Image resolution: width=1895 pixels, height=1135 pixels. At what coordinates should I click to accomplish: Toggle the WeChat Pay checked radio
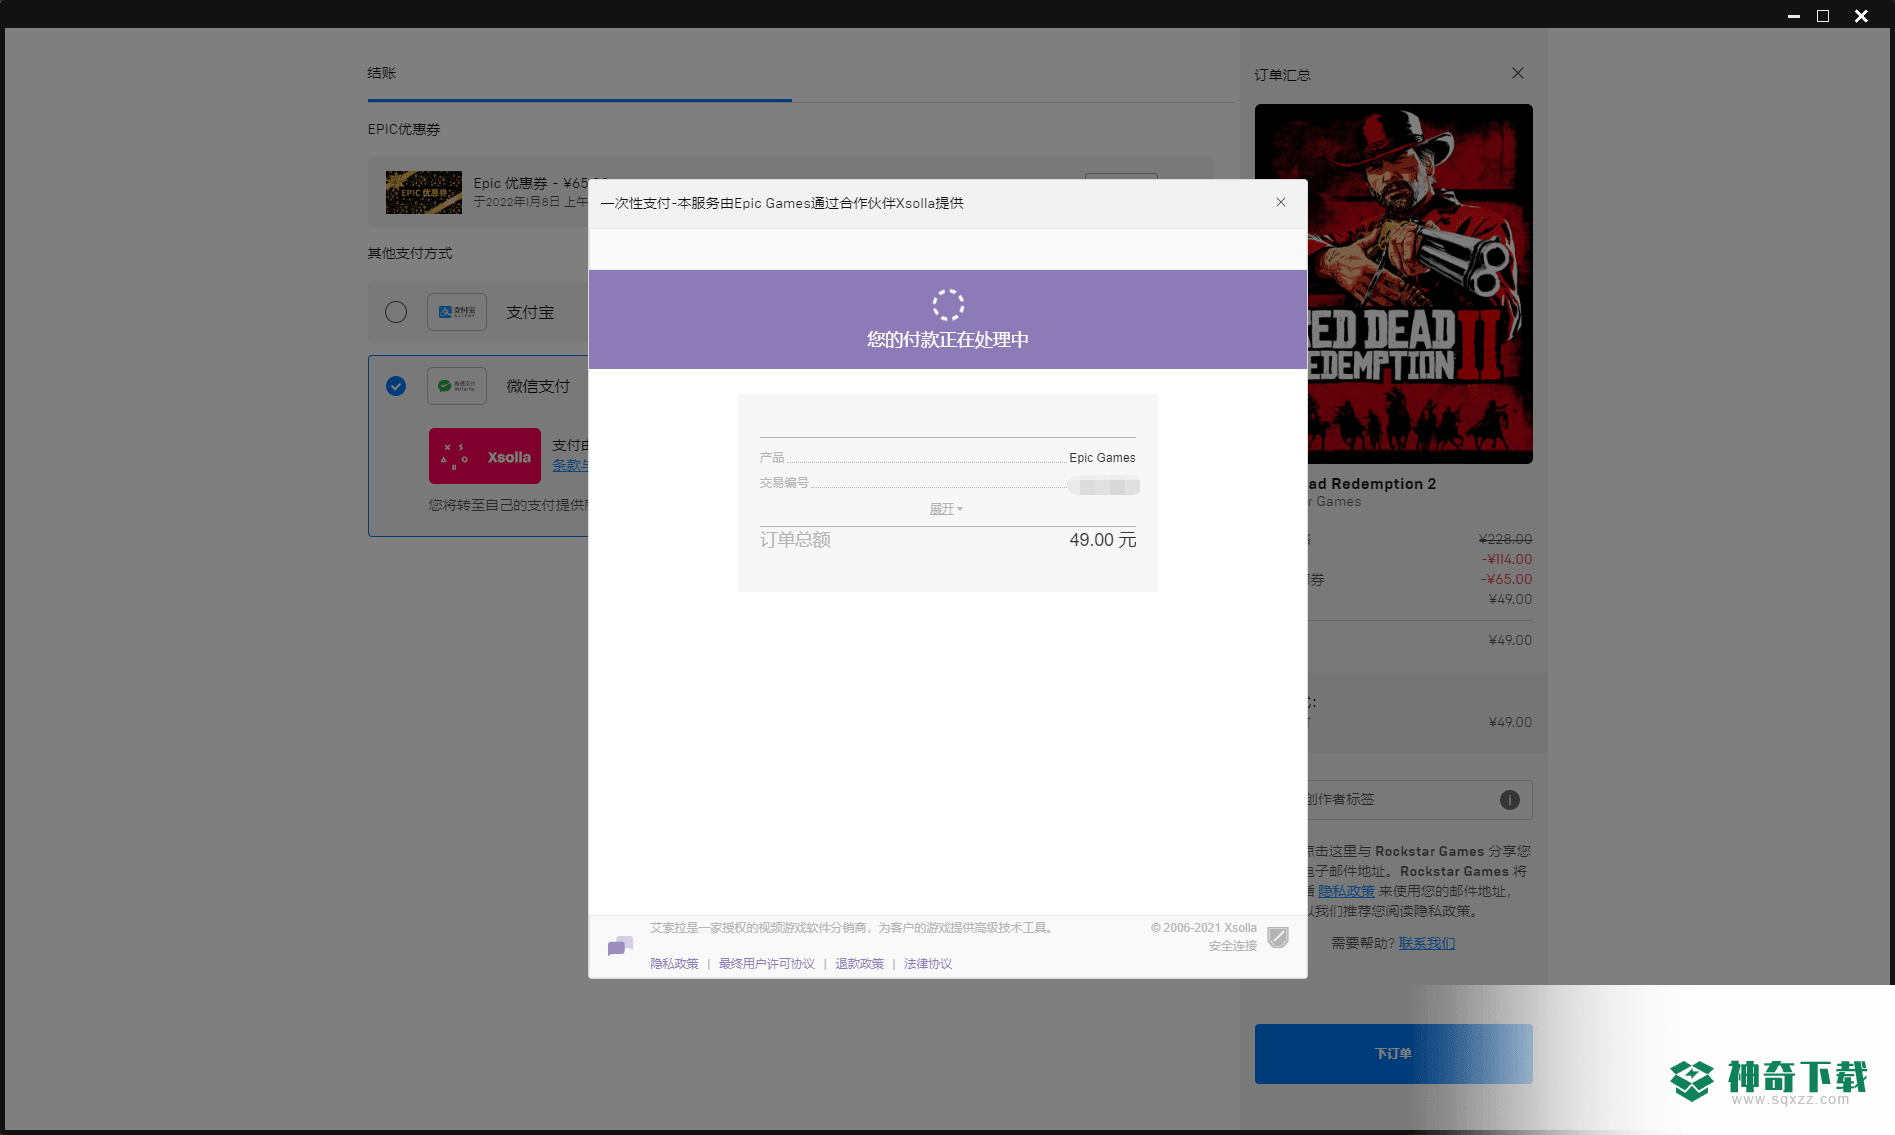click(x=396, y=386)
